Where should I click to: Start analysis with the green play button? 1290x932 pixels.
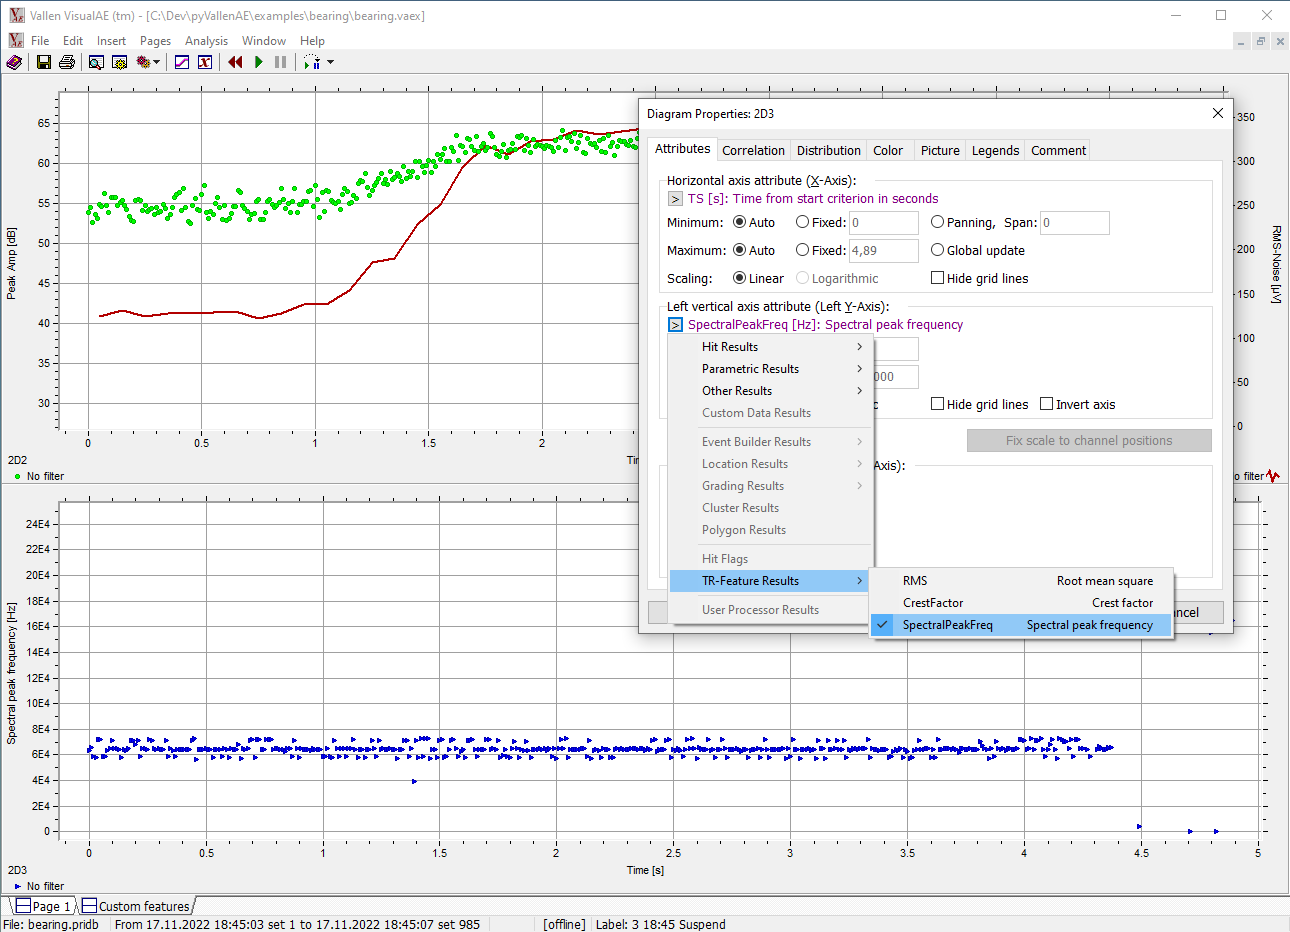tap(259, 62)
